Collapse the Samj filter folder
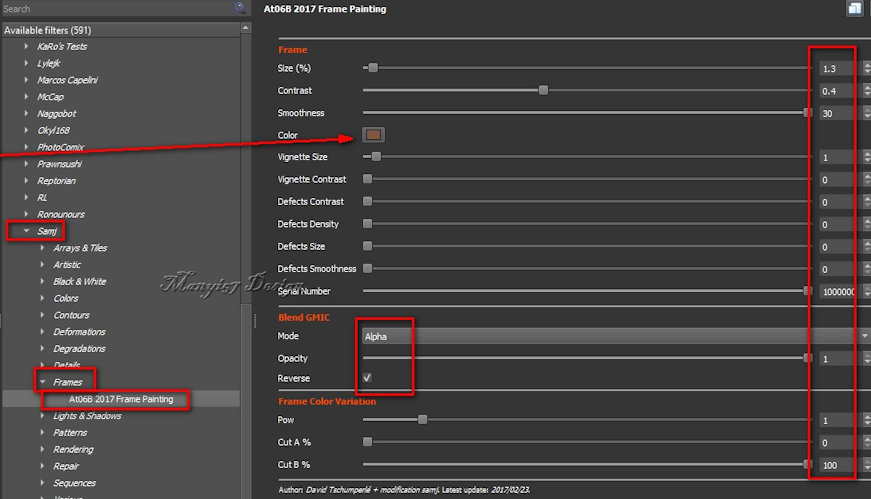 pyautogui.click(x=26, y=231)
